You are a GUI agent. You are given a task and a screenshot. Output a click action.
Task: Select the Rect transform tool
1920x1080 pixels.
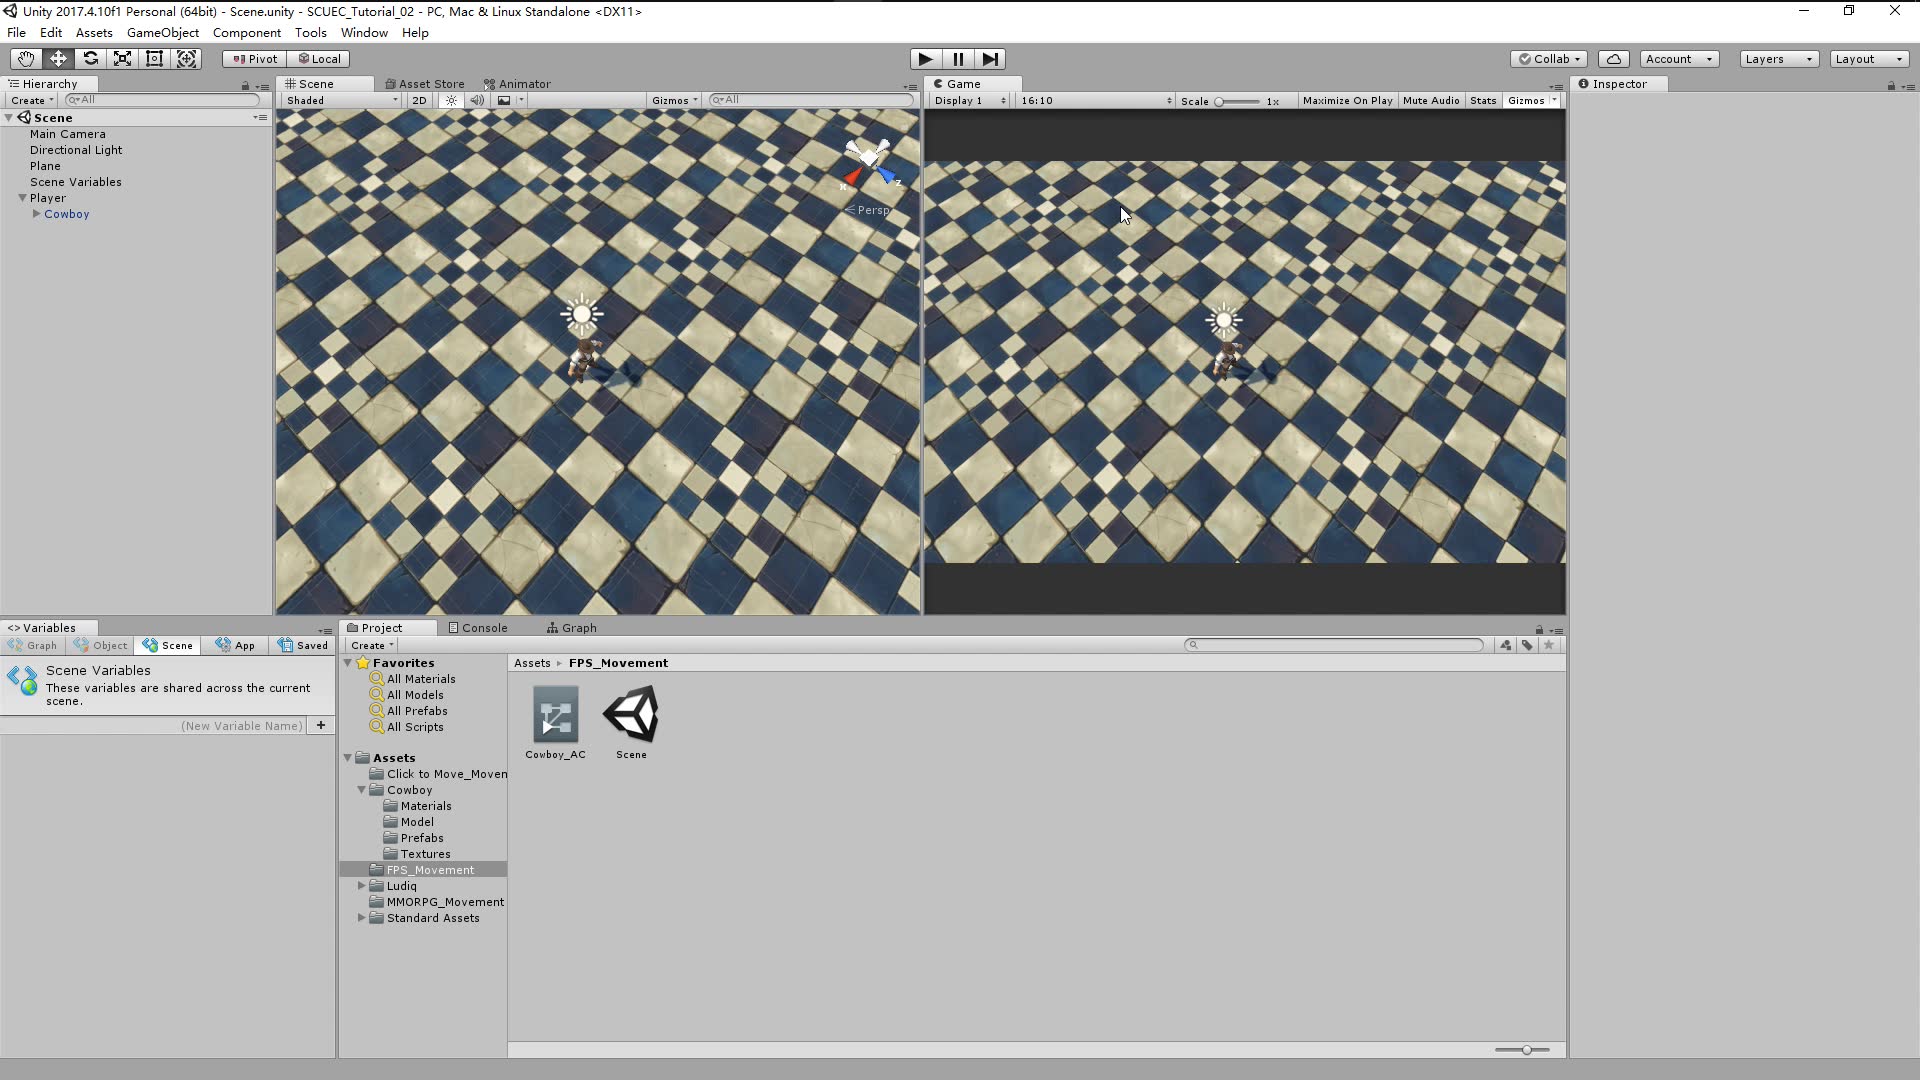point(154,59)
